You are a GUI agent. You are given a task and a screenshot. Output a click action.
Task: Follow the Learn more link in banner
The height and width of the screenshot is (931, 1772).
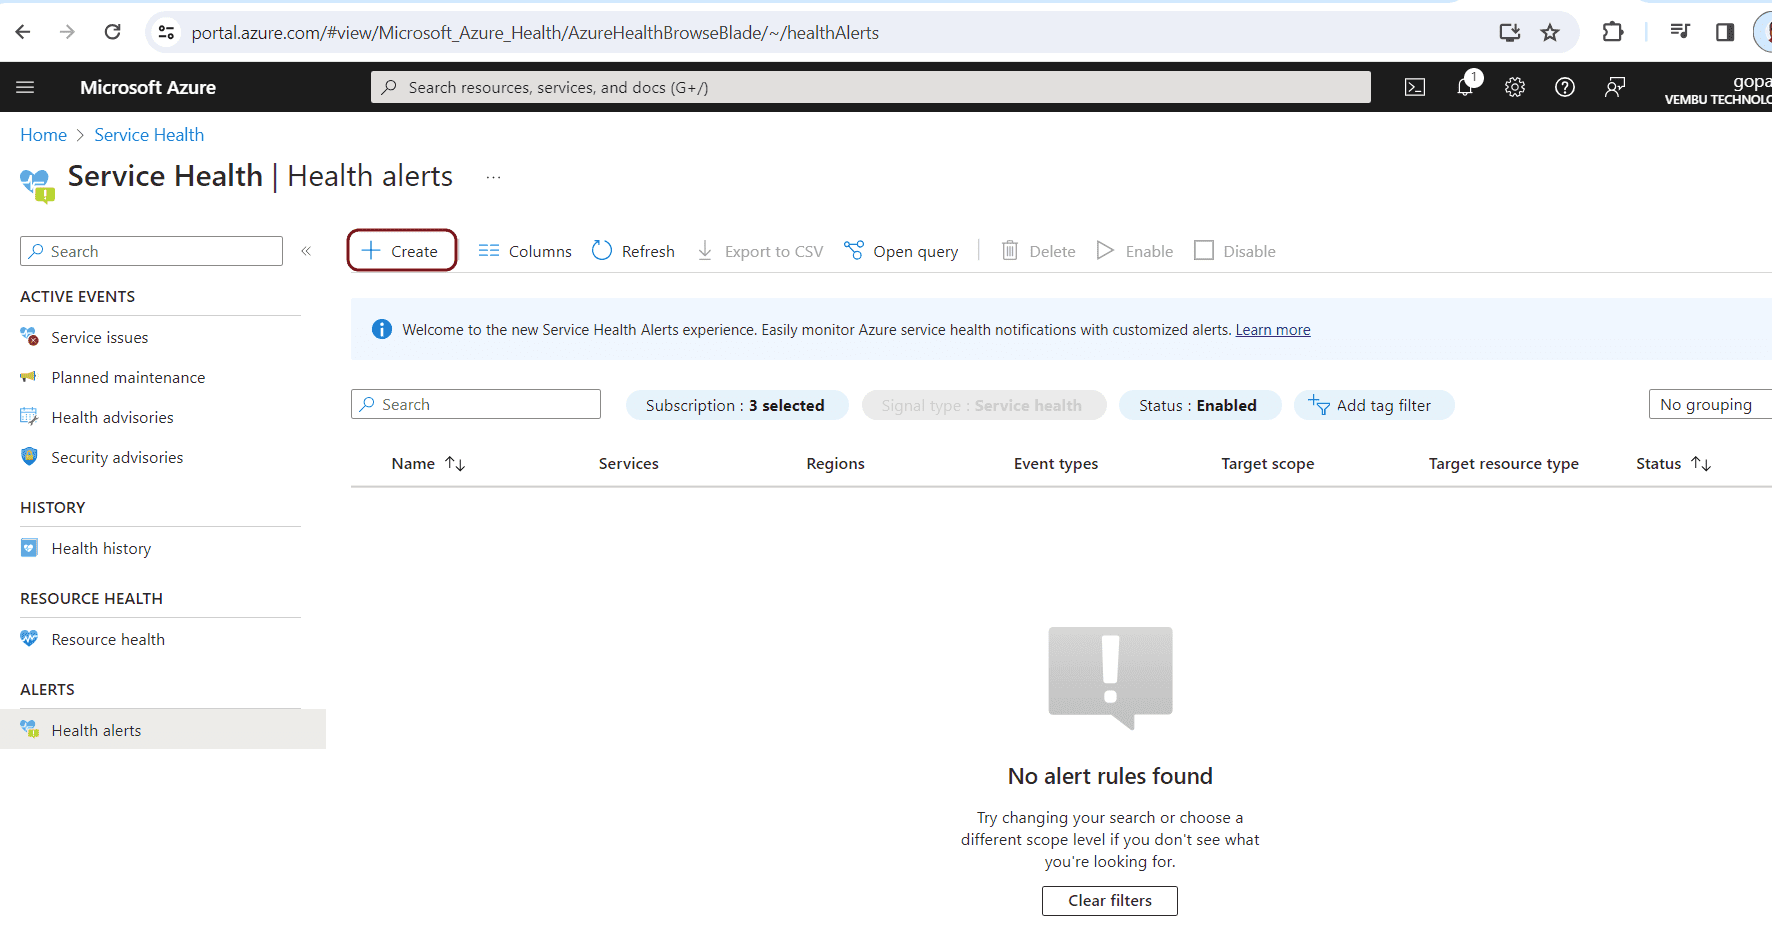point(1273,330)
